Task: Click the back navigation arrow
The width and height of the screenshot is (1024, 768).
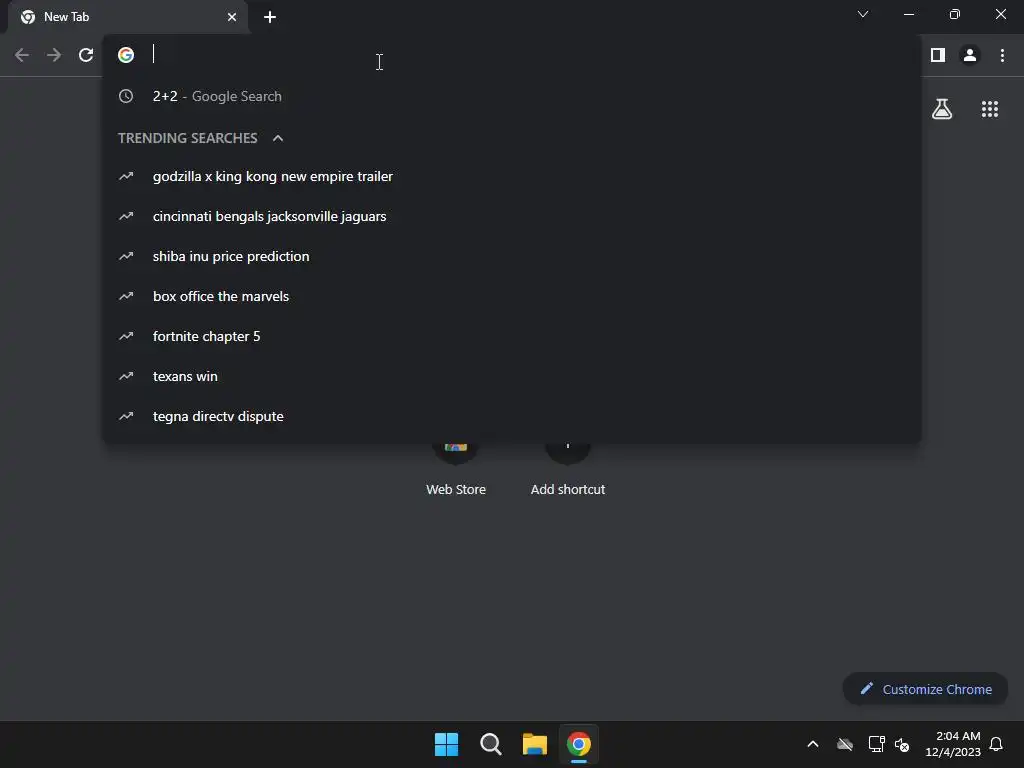Action: (x=22, y=55)
